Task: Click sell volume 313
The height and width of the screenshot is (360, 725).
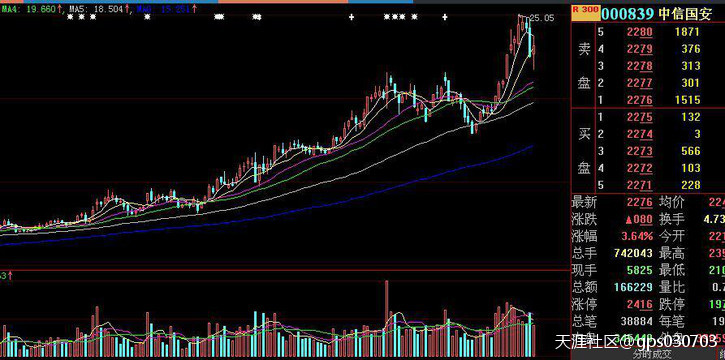Action: (690, 66)
